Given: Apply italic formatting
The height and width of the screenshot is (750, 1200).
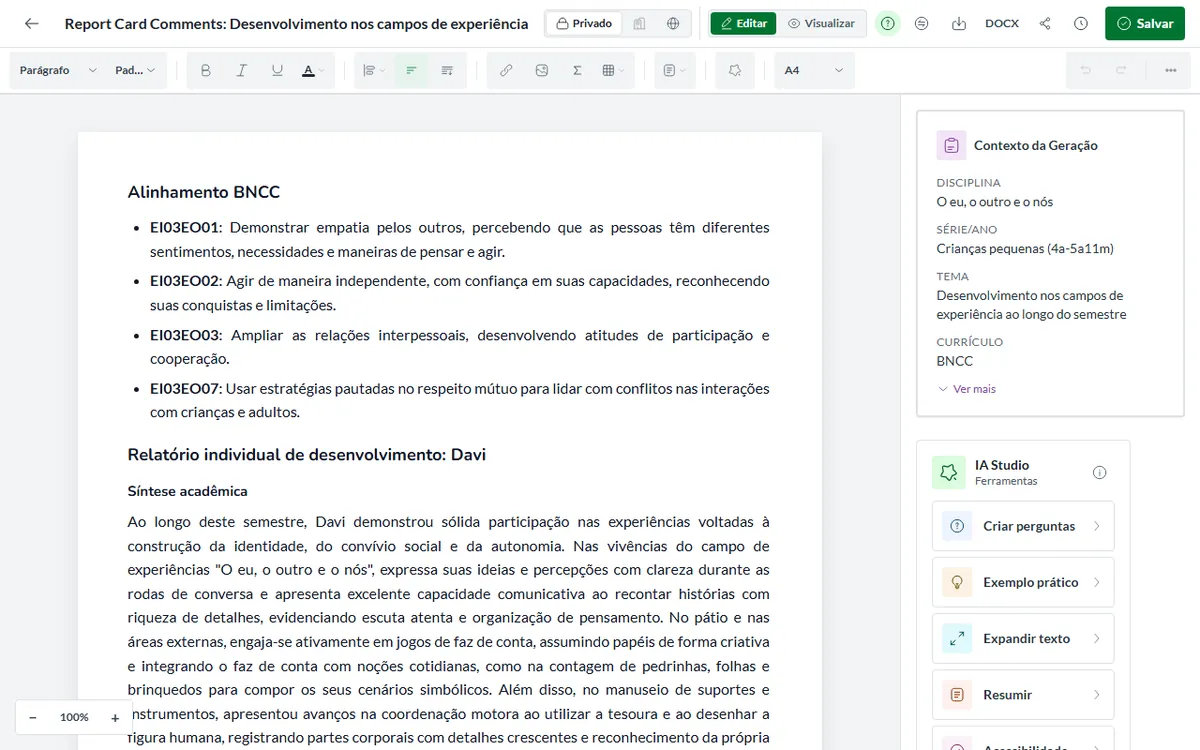Looking at the screenshot, I should pos(241,71).
